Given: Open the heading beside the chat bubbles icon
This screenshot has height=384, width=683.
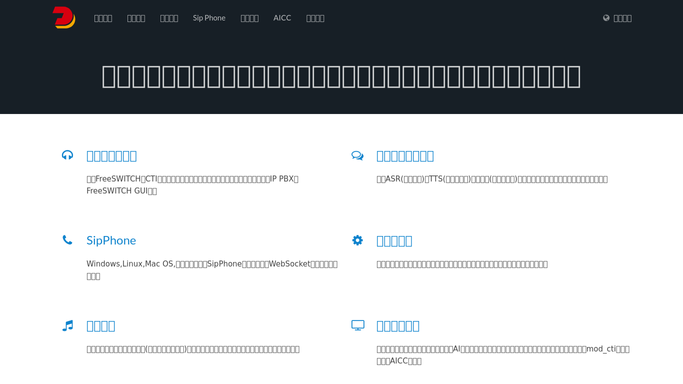Looking at the screenshot, I should [x=405, y=156].
